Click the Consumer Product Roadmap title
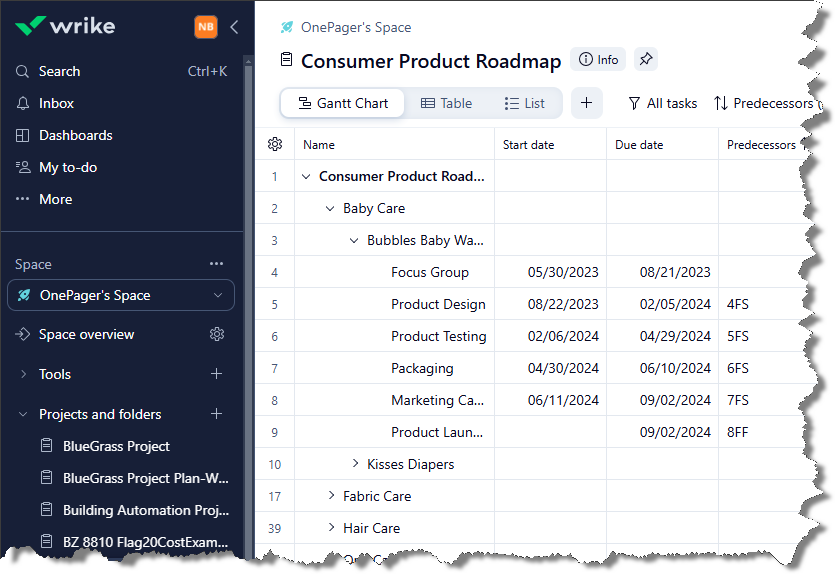835x574 pixels. (x=431, y=61)
